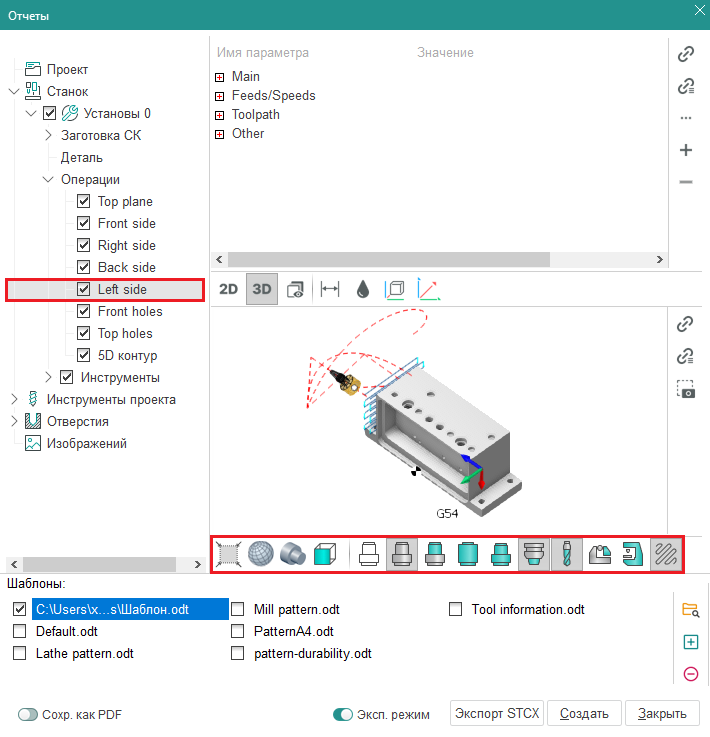Expand the Feeds/Speeds parameter group
Viewport: 710px width, 737px height.
point(219,96)
